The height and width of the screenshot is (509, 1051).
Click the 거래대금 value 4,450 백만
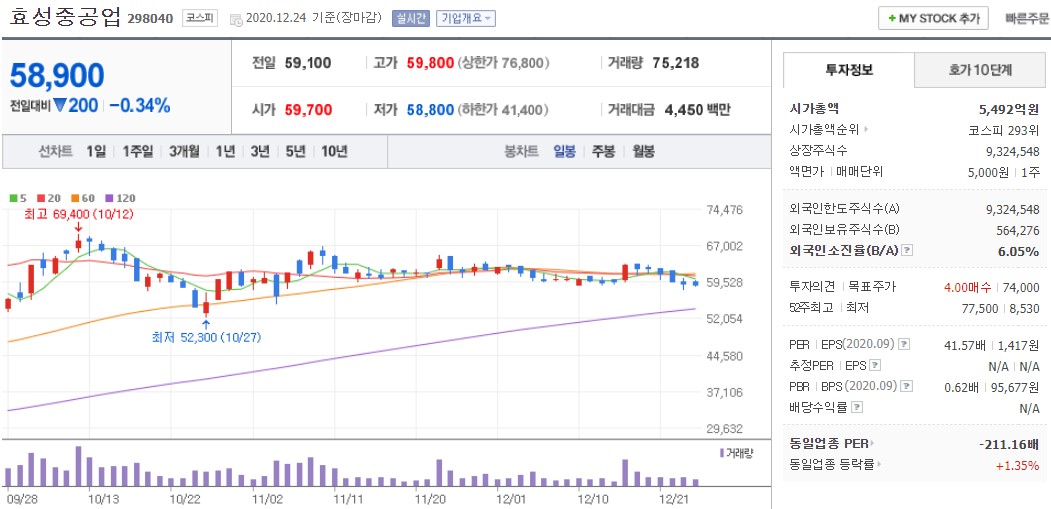[x=697, y=109]
